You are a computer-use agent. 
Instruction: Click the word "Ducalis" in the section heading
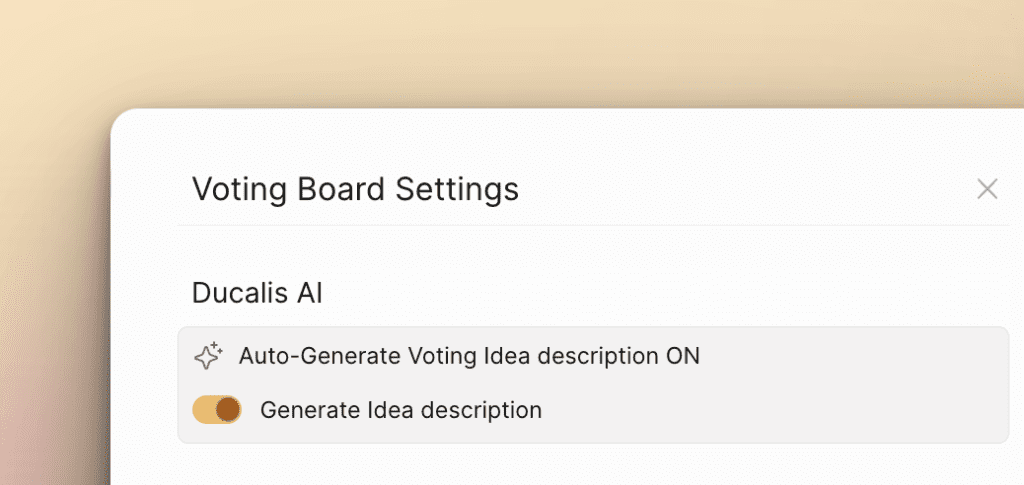(x=240, y=293)
